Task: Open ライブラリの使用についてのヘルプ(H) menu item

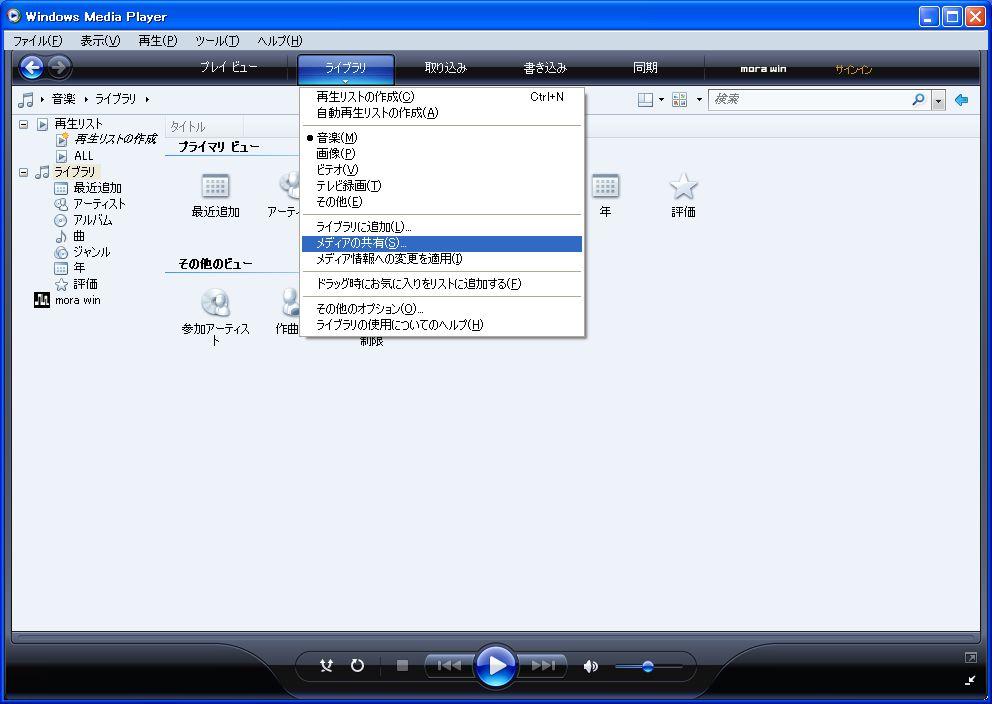Action: 442,325
